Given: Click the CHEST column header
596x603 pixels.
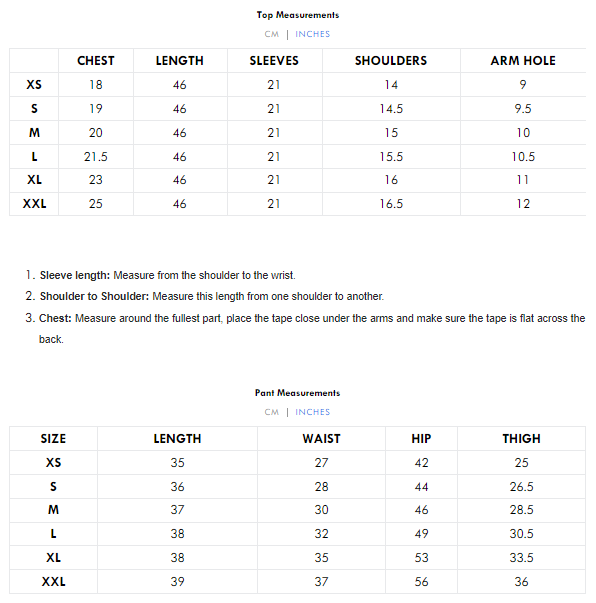Looking at the screenshot, I should (96, 61).
